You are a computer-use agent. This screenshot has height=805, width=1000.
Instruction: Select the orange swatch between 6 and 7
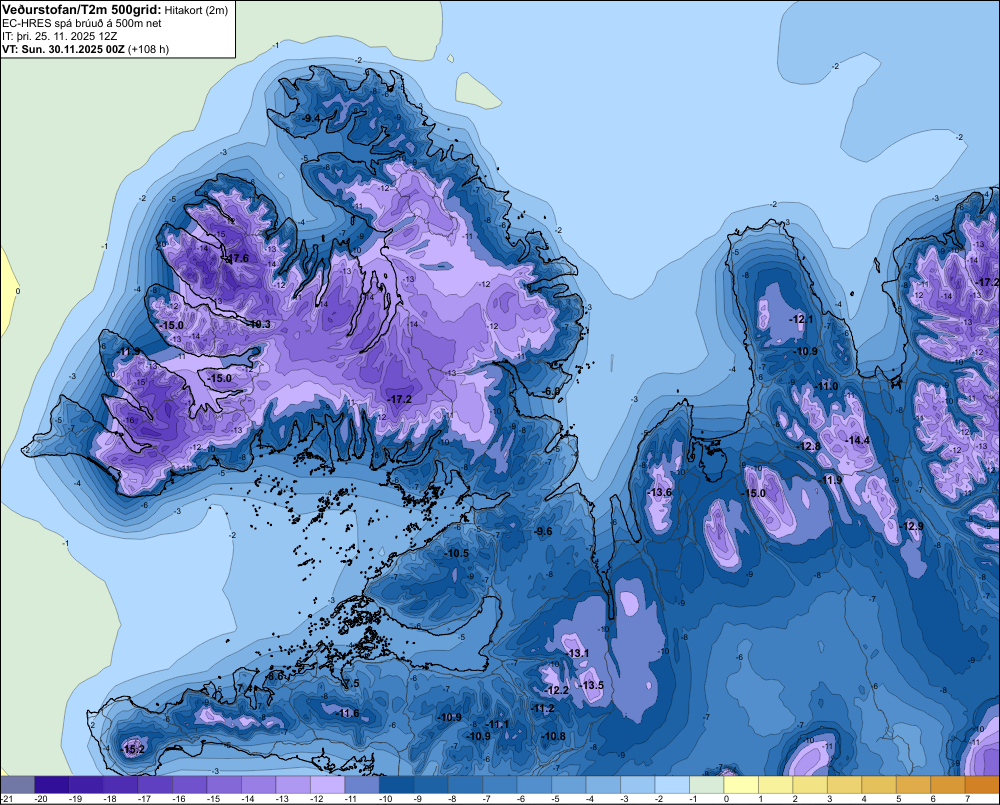pyautogui.click(x=947, y=785)
